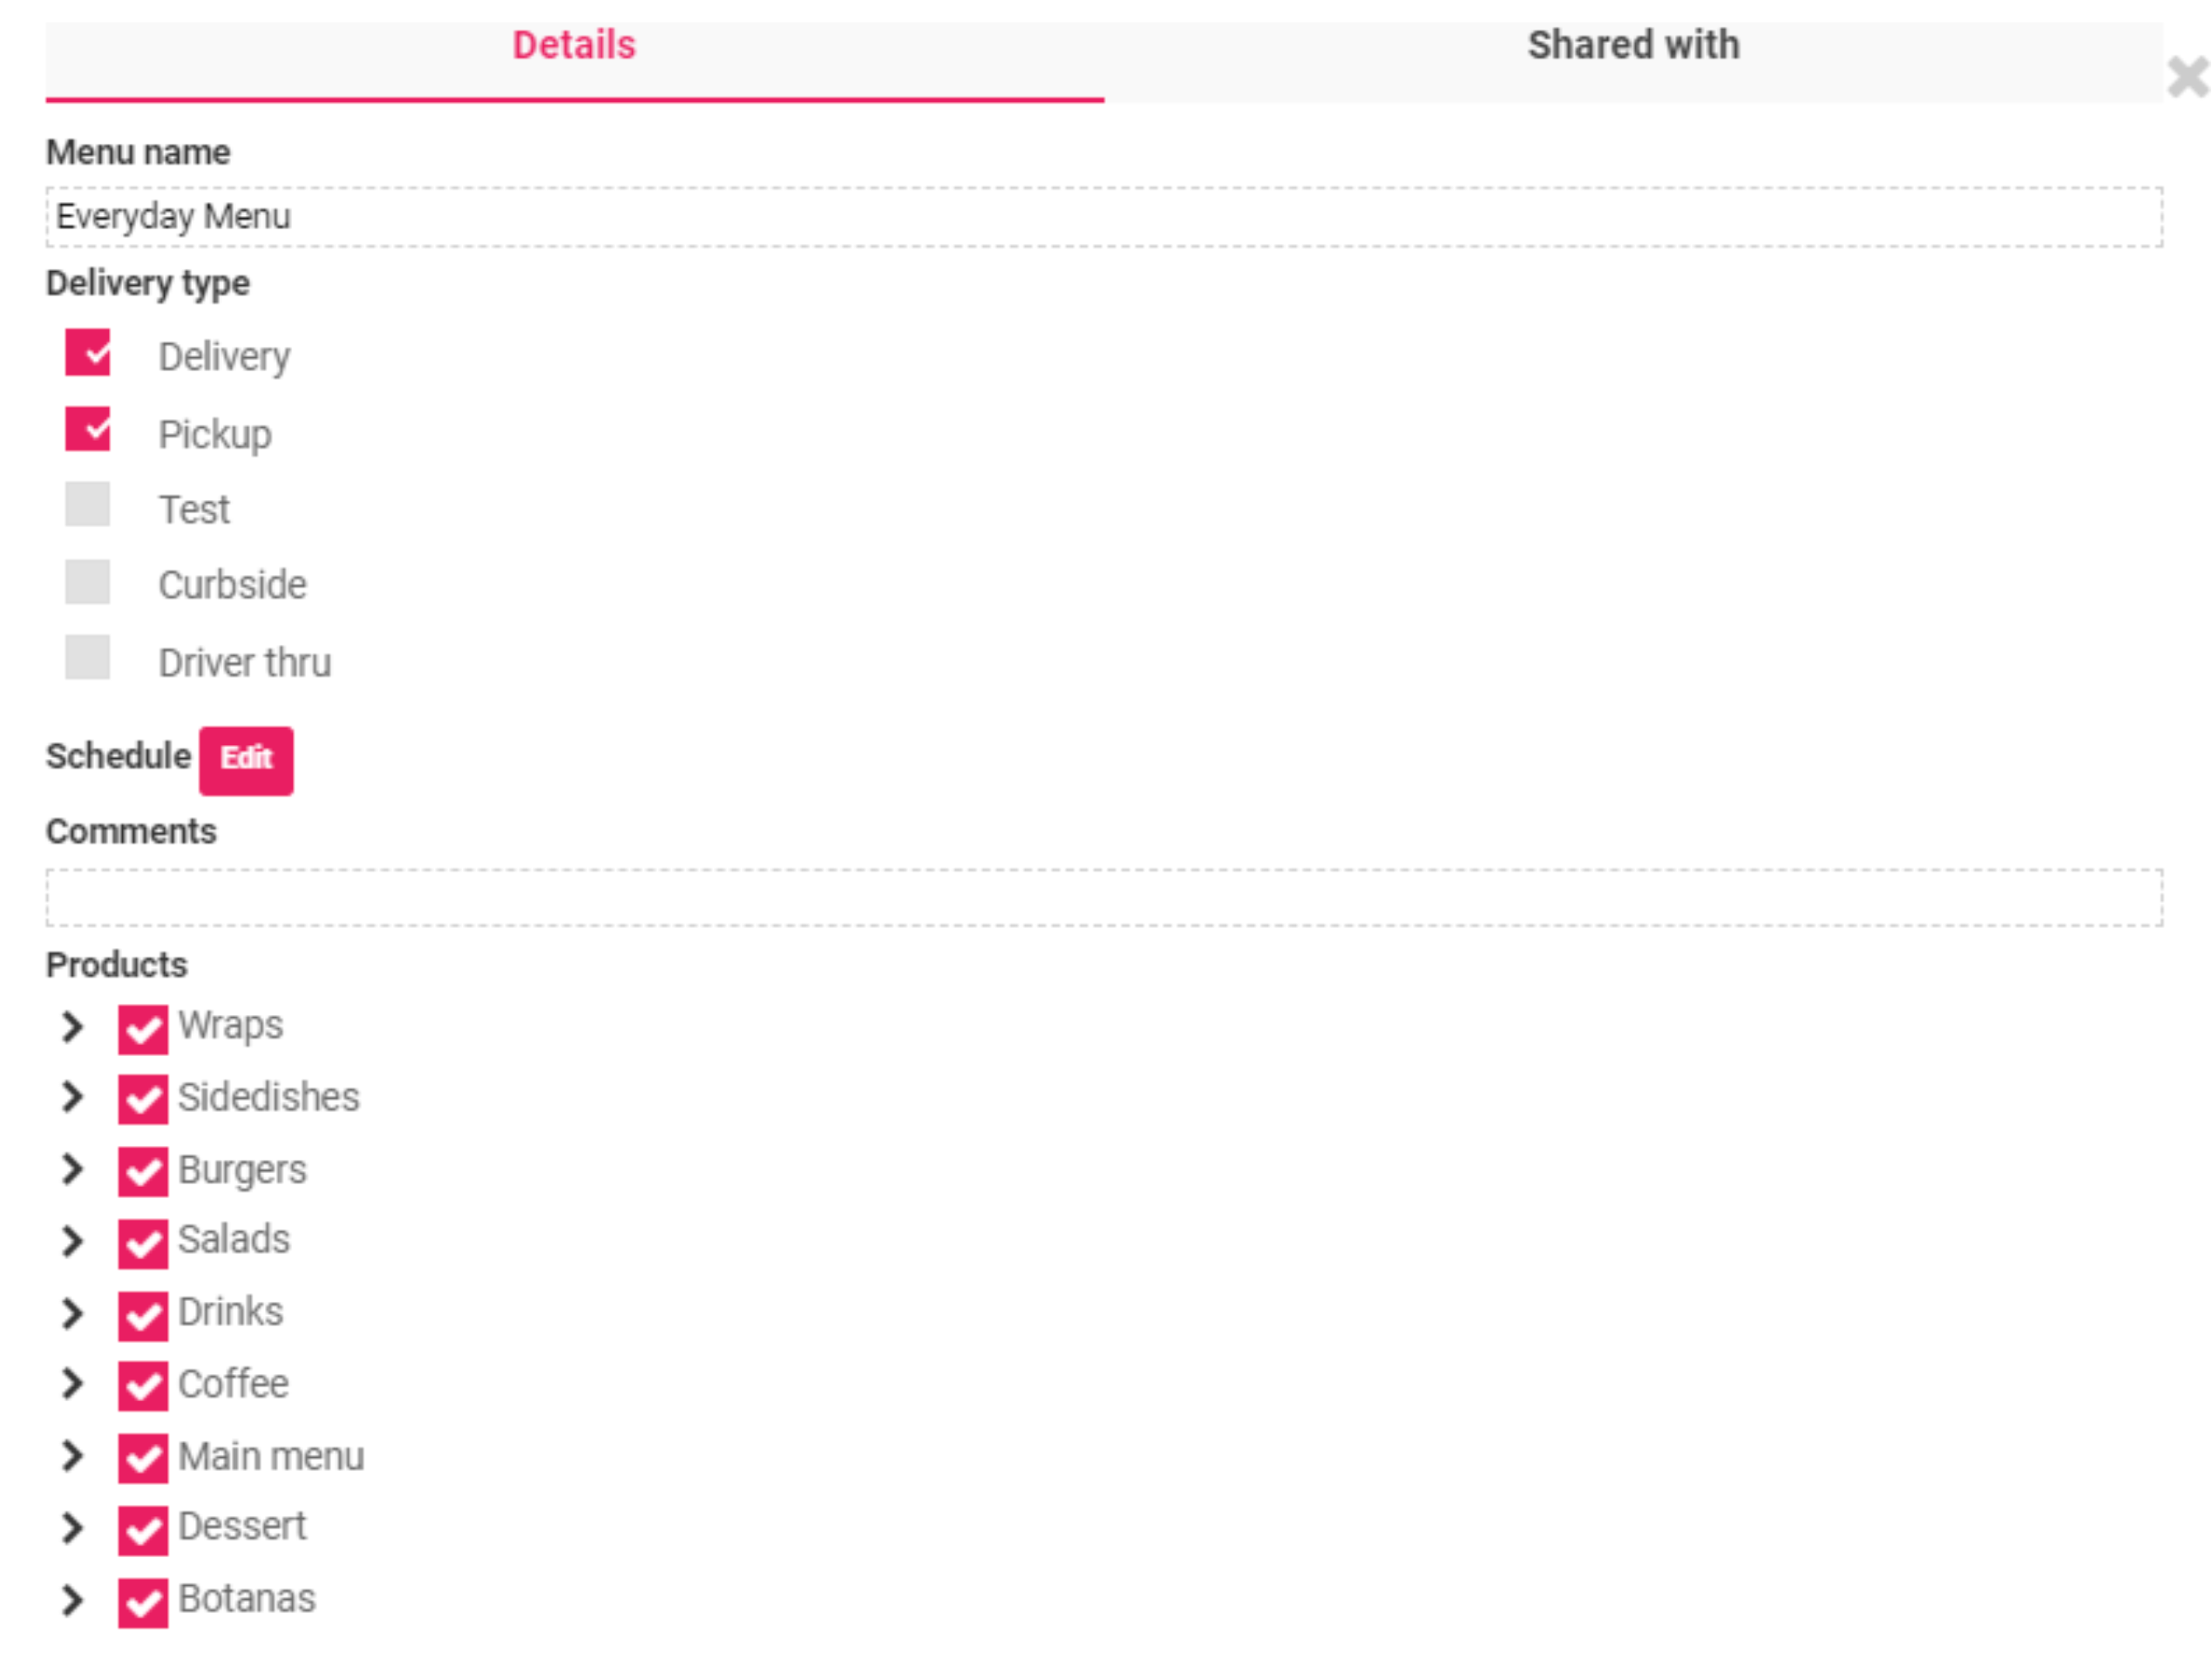
Task: Close the menu details dialog
Action: click(x=2188, y=77)
